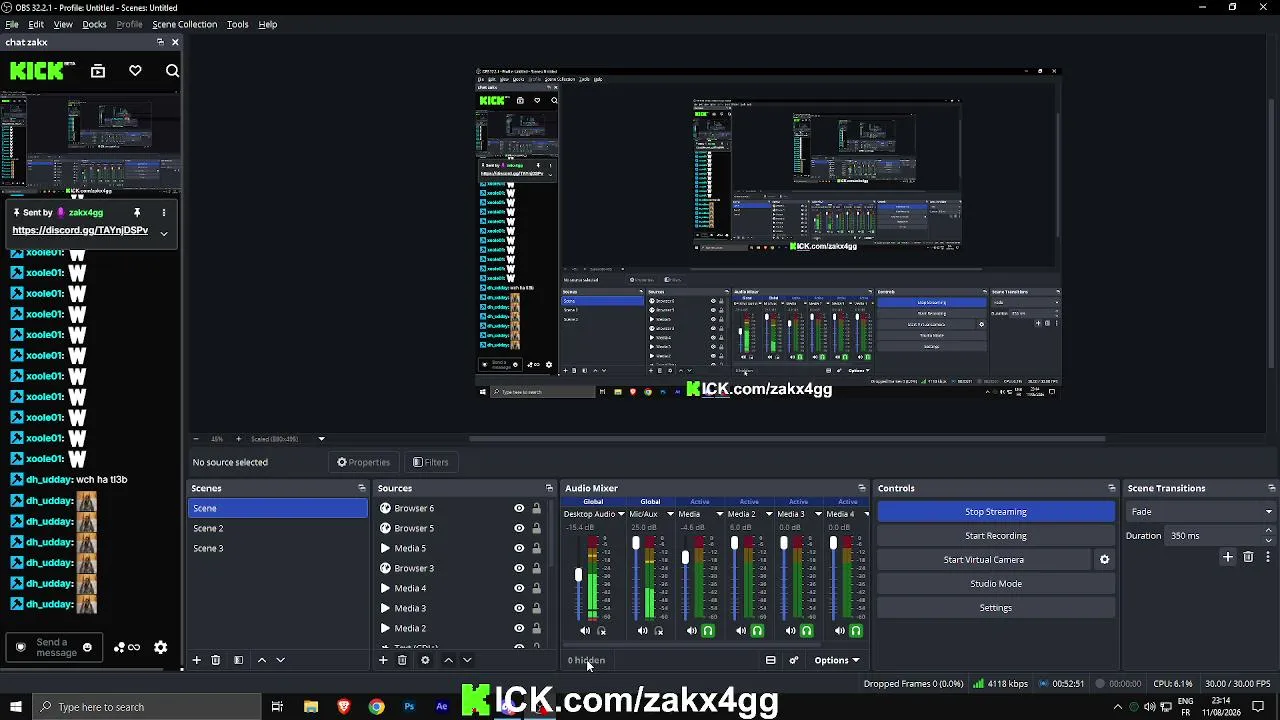Open File Explorer from the taskbar
Viewport: 1280px width, 720px height.
pyautogui.click(x=311, y=707)
